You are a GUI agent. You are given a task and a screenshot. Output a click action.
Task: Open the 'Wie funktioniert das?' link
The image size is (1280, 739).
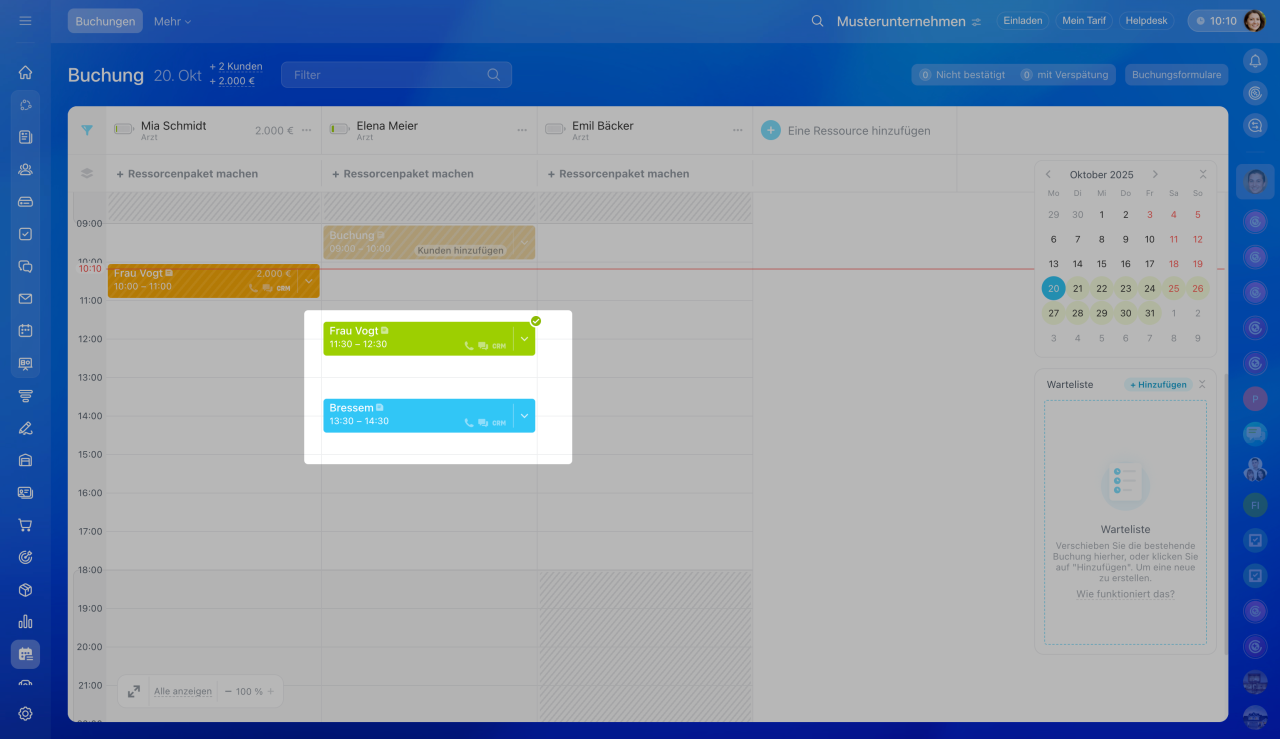pyautogui.click(x=1126, y=594)
